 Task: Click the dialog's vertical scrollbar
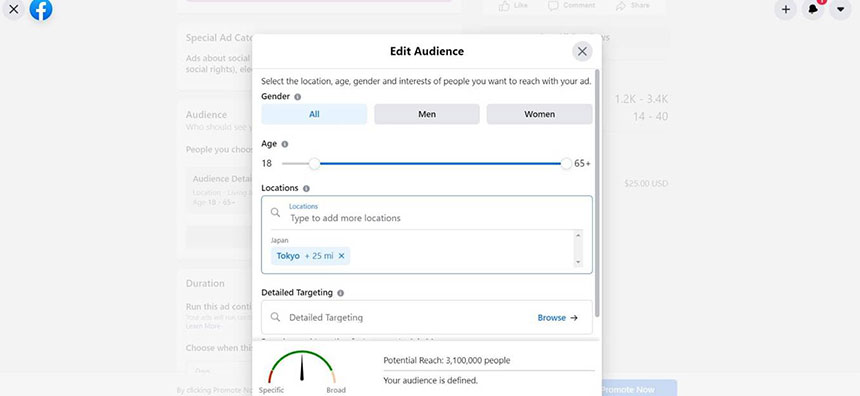pyautogui.click(x=597, y=192)
